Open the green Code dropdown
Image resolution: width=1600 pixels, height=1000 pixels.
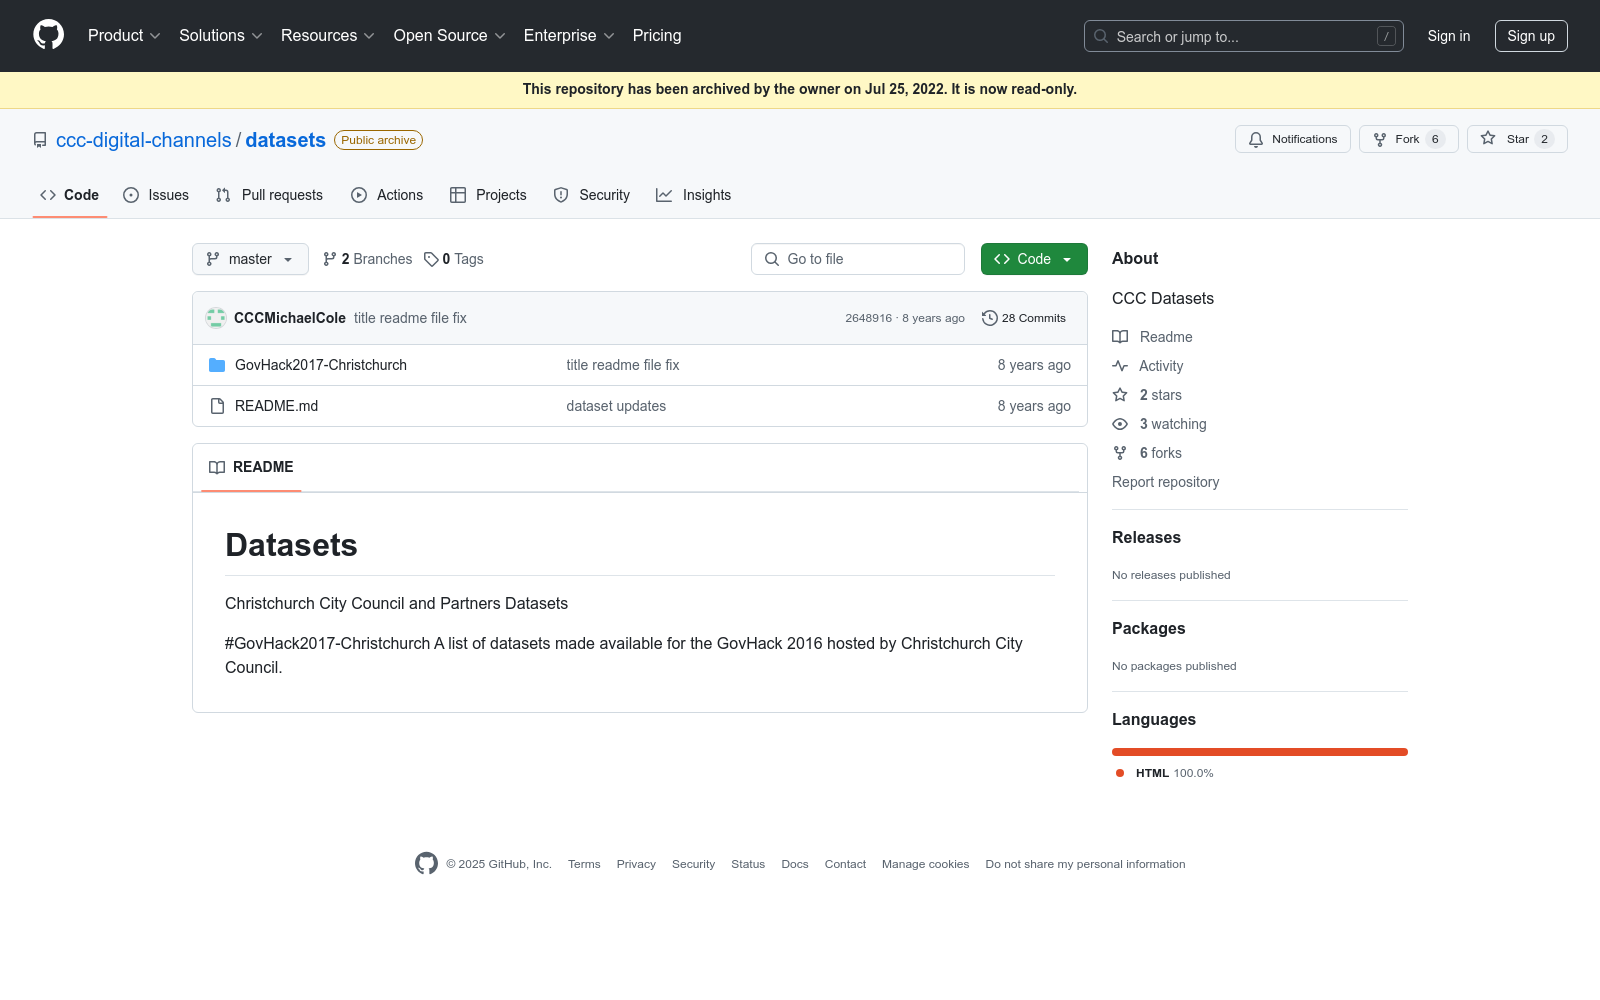[x=1034, y=259]
